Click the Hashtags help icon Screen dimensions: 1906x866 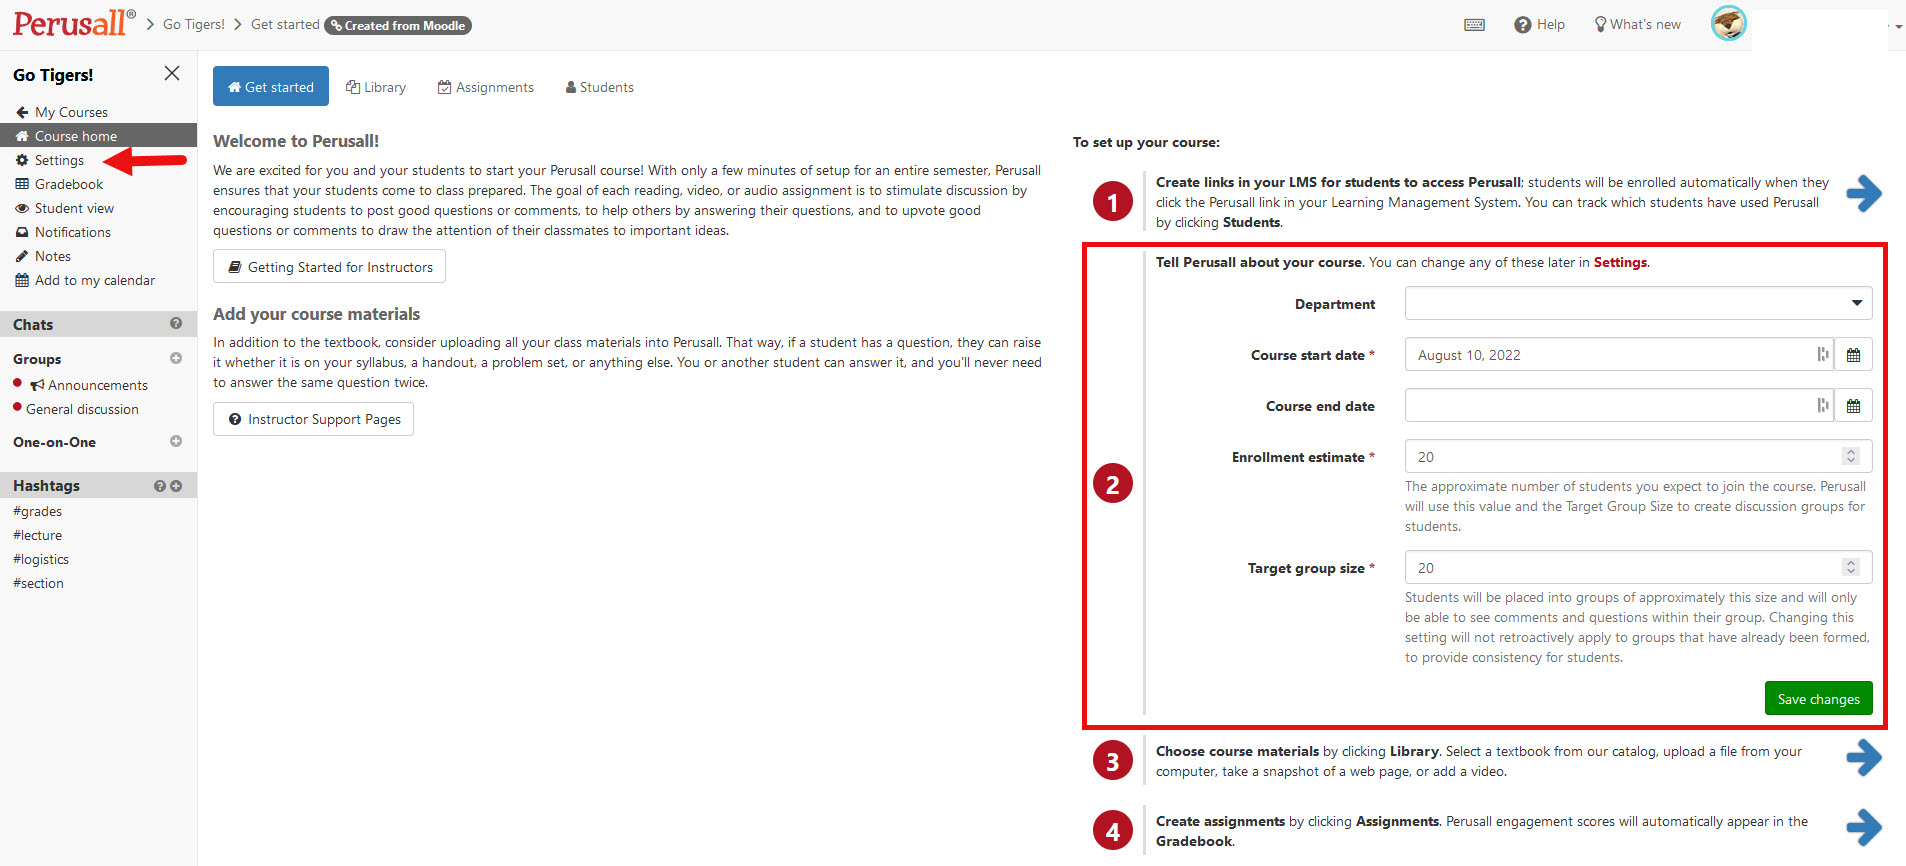(x=160, y=486)
